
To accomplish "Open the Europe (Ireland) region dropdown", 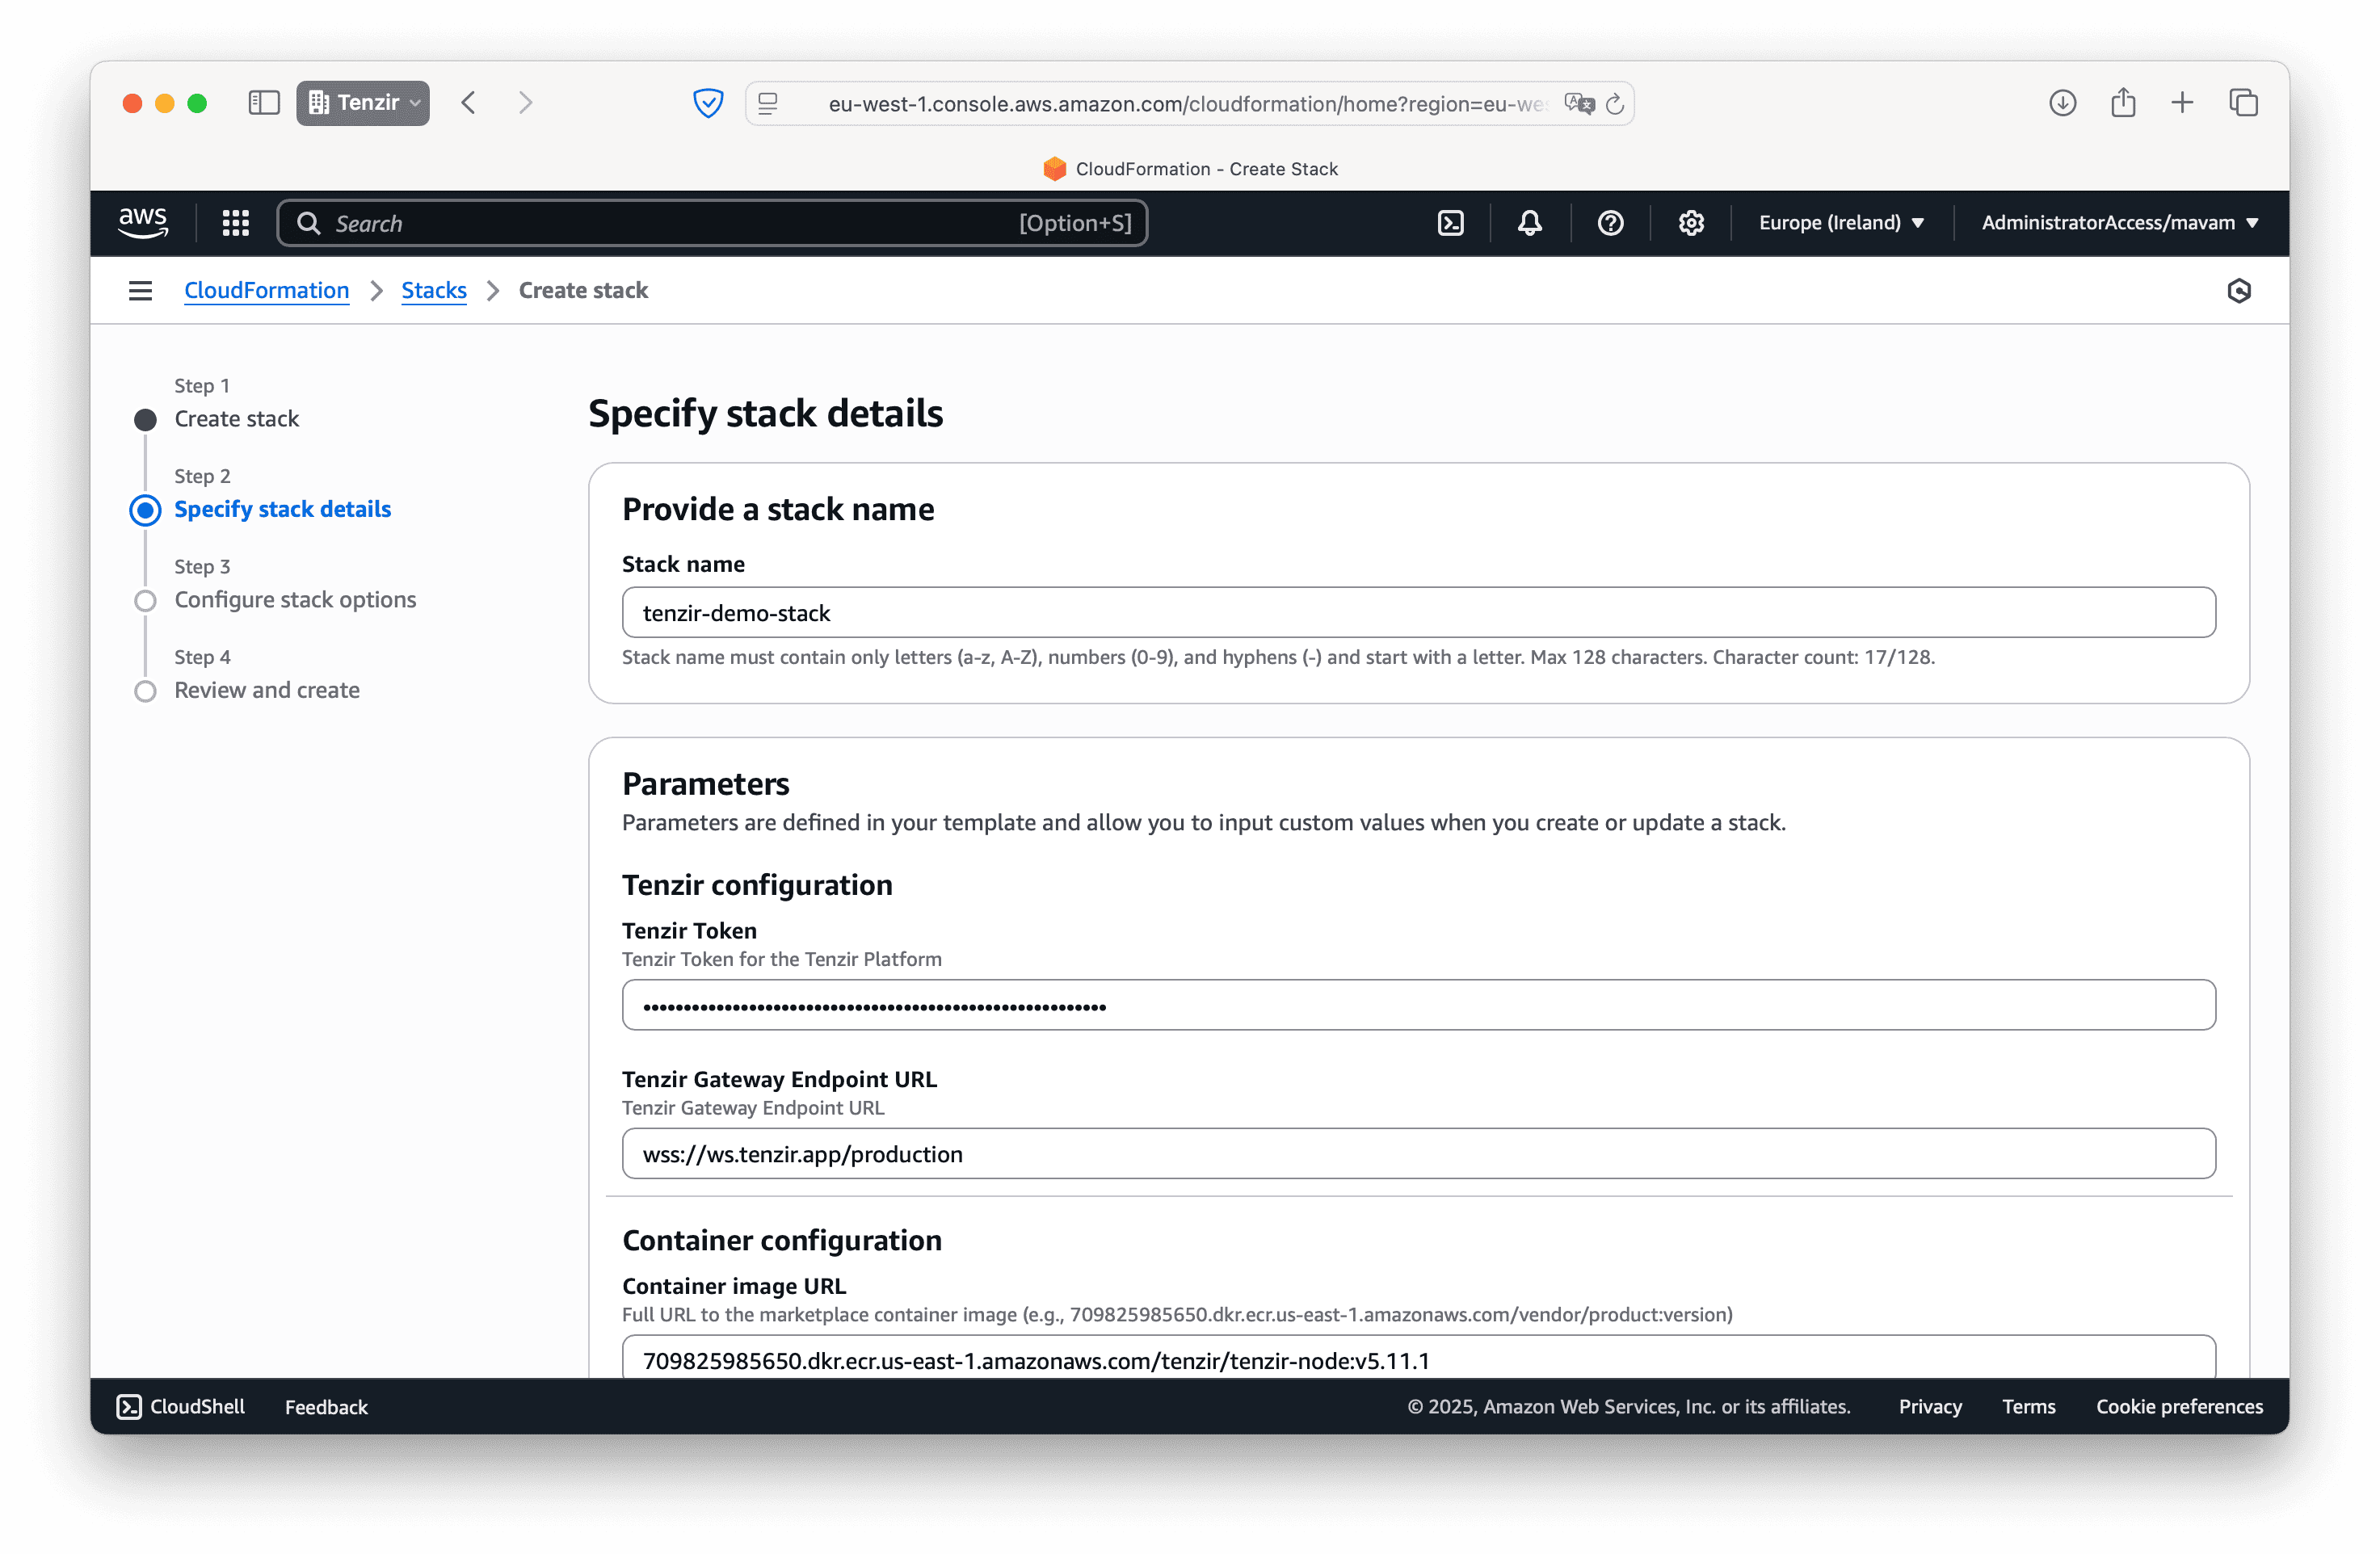I will 1841,223.
